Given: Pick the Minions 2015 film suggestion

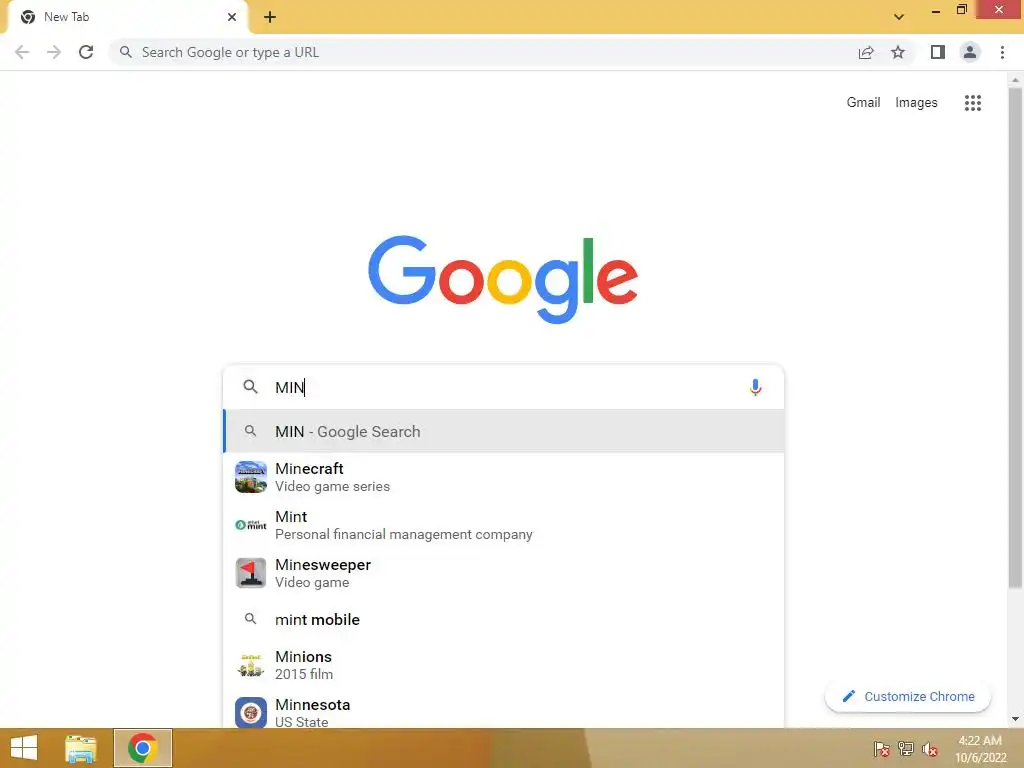Looking at the screenshot, I should point(504,665).
